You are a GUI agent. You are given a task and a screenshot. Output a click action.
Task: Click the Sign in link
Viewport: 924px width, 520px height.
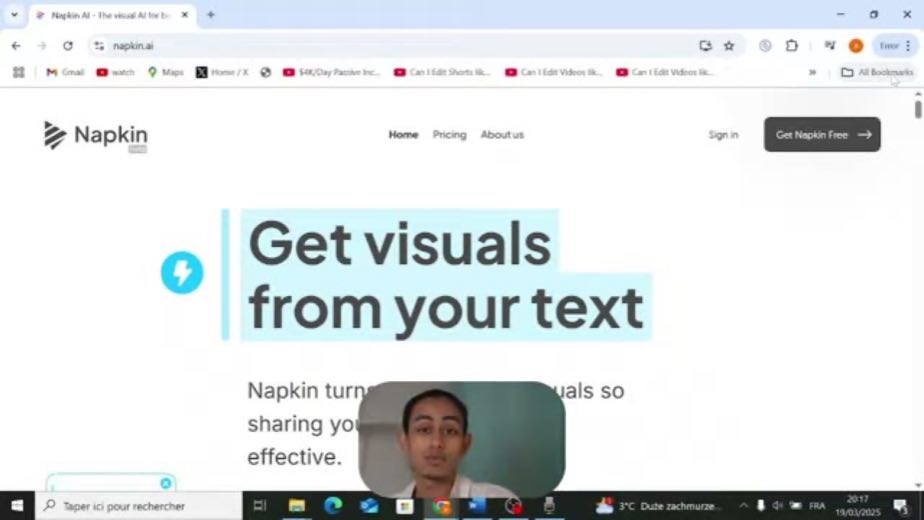[723, 134]
